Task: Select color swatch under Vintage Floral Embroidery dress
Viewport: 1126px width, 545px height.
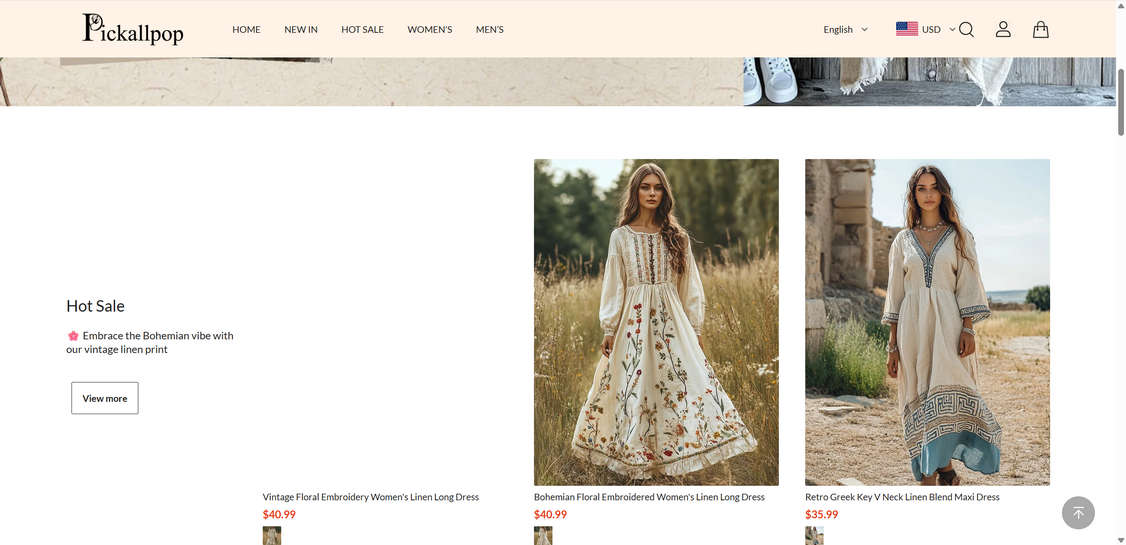Action: tap(271, 536)
